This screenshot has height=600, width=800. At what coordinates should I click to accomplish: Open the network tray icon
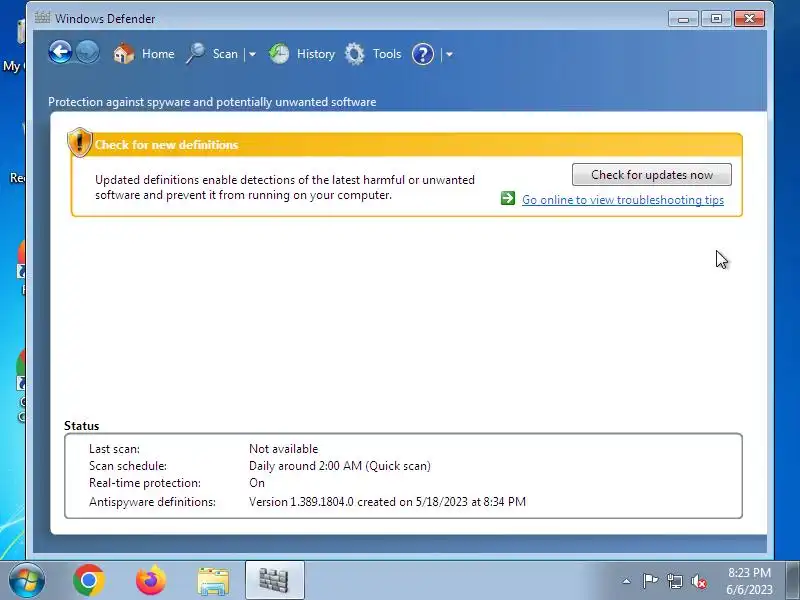pyautogui.click(x=674, y=581)
